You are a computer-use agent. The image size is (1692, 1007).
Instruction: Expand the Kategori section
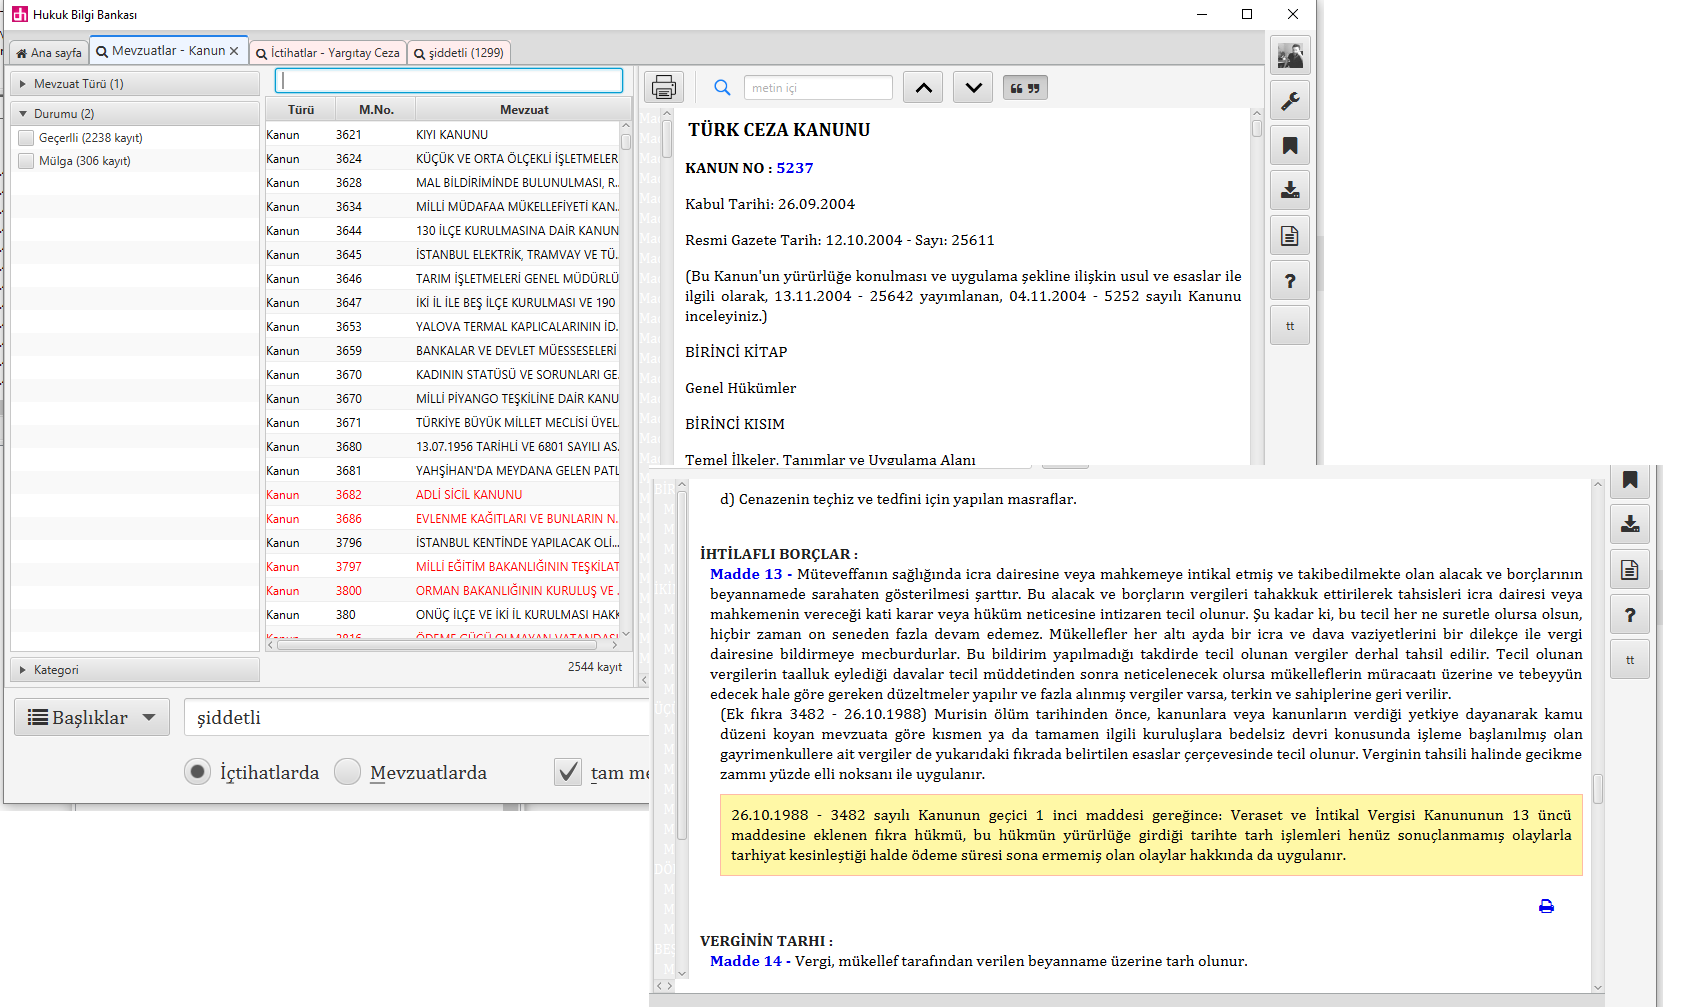pos(135,670)
